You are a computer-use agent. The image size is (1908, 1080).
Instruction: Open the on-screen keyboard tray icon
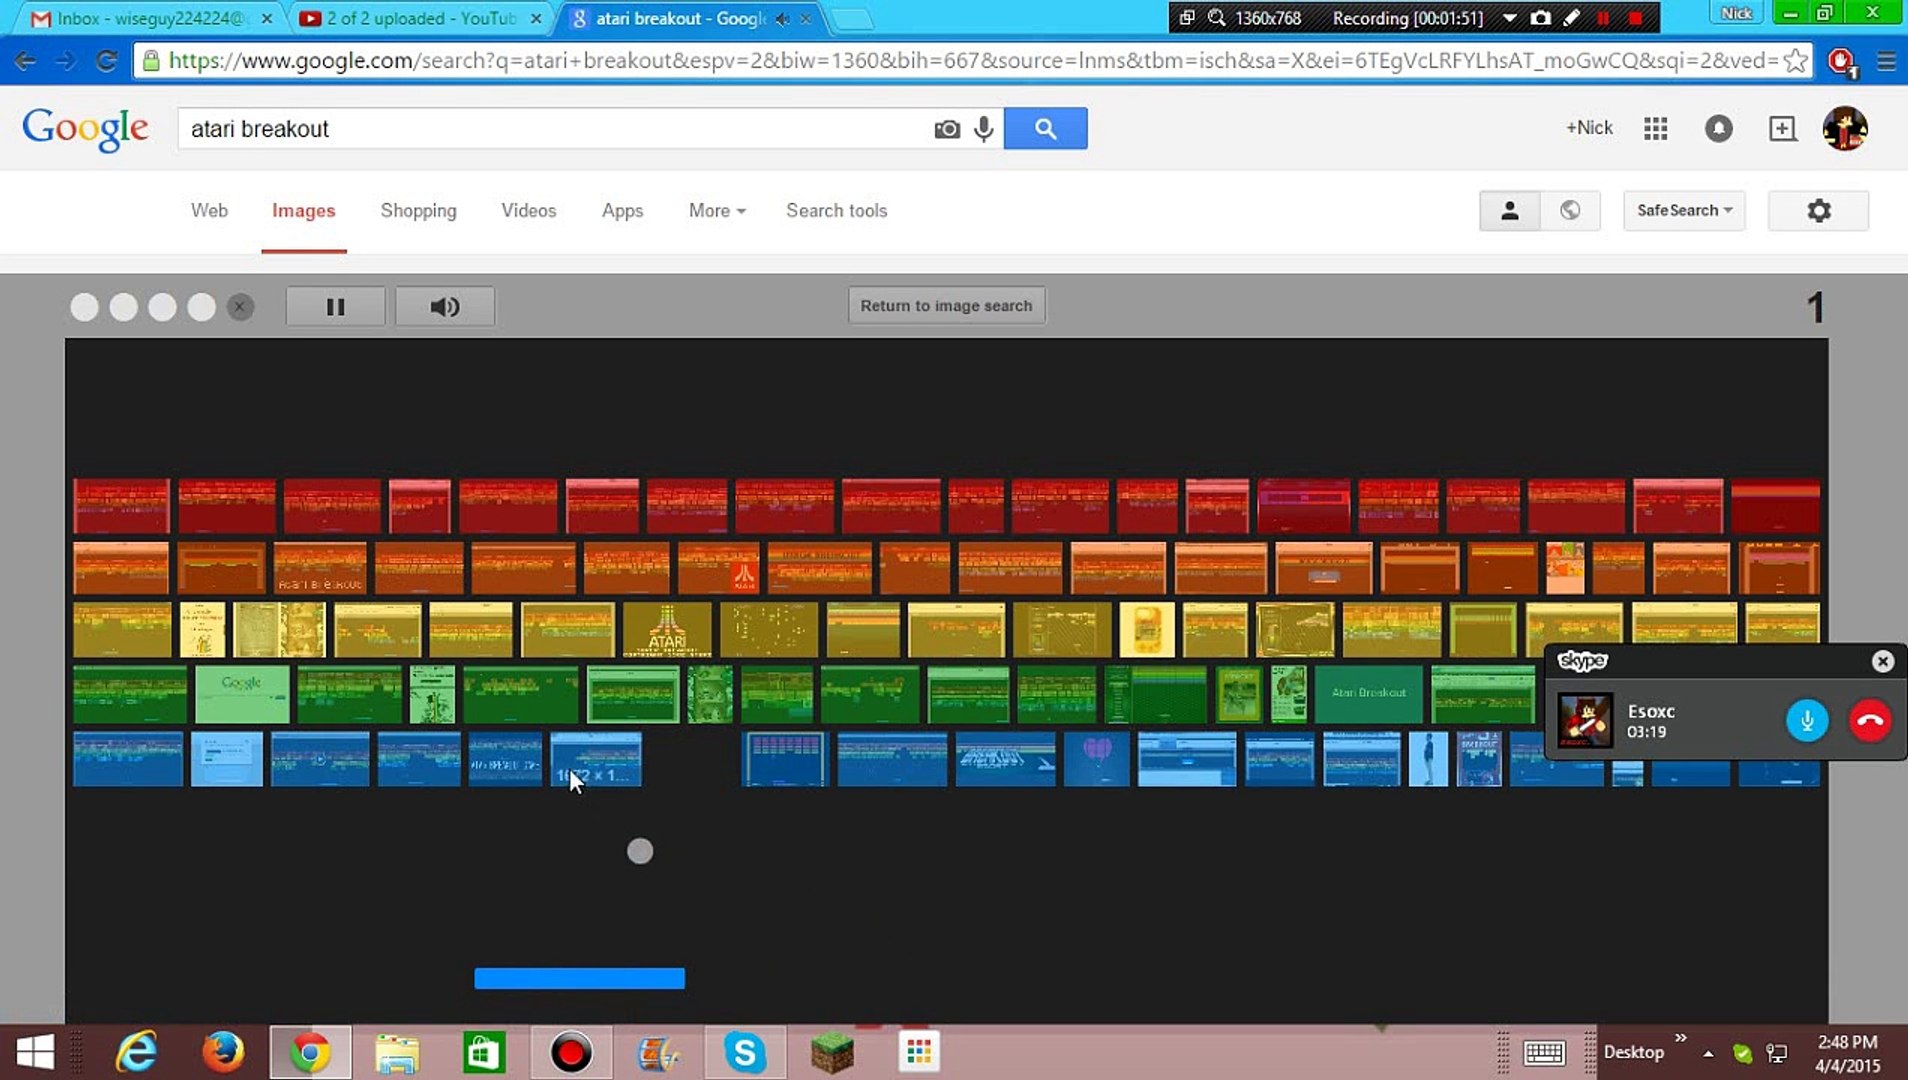[x=1544, y=1052]
